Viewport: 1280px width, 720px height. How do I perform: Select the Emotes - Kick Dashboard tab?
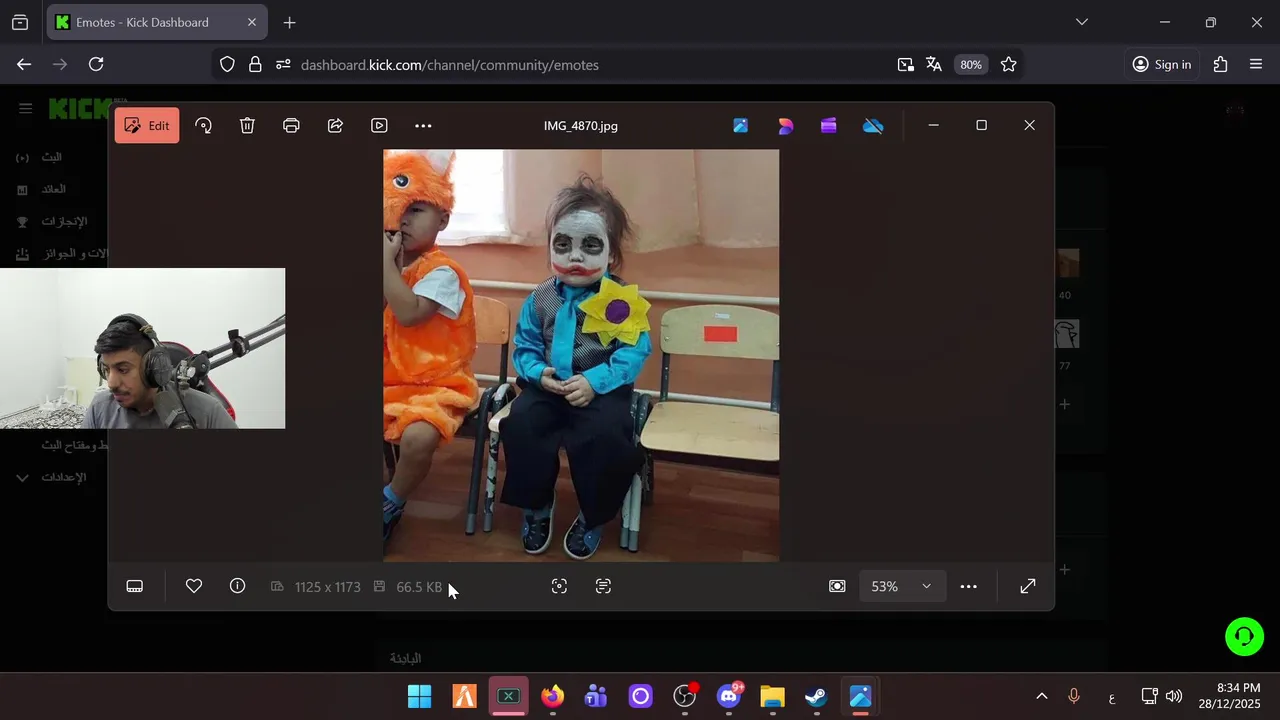click(157, 22)
